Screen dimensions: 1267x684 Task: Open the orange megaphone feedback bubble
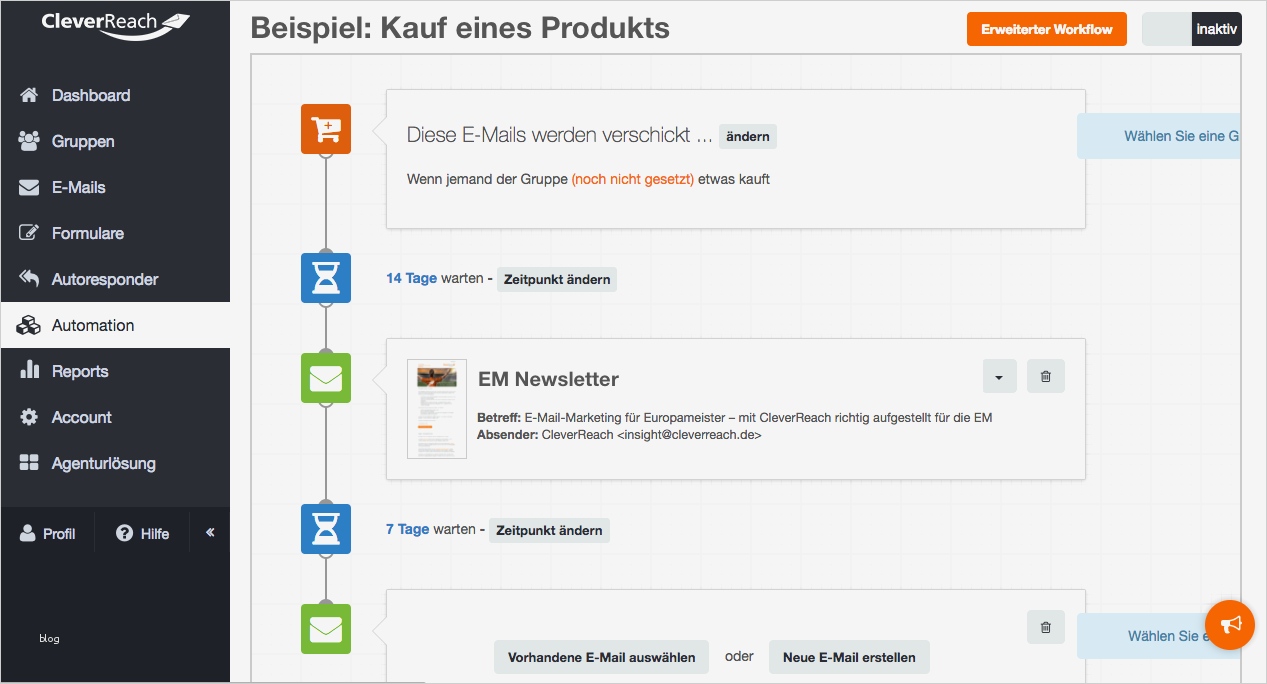coord(1230,625)
